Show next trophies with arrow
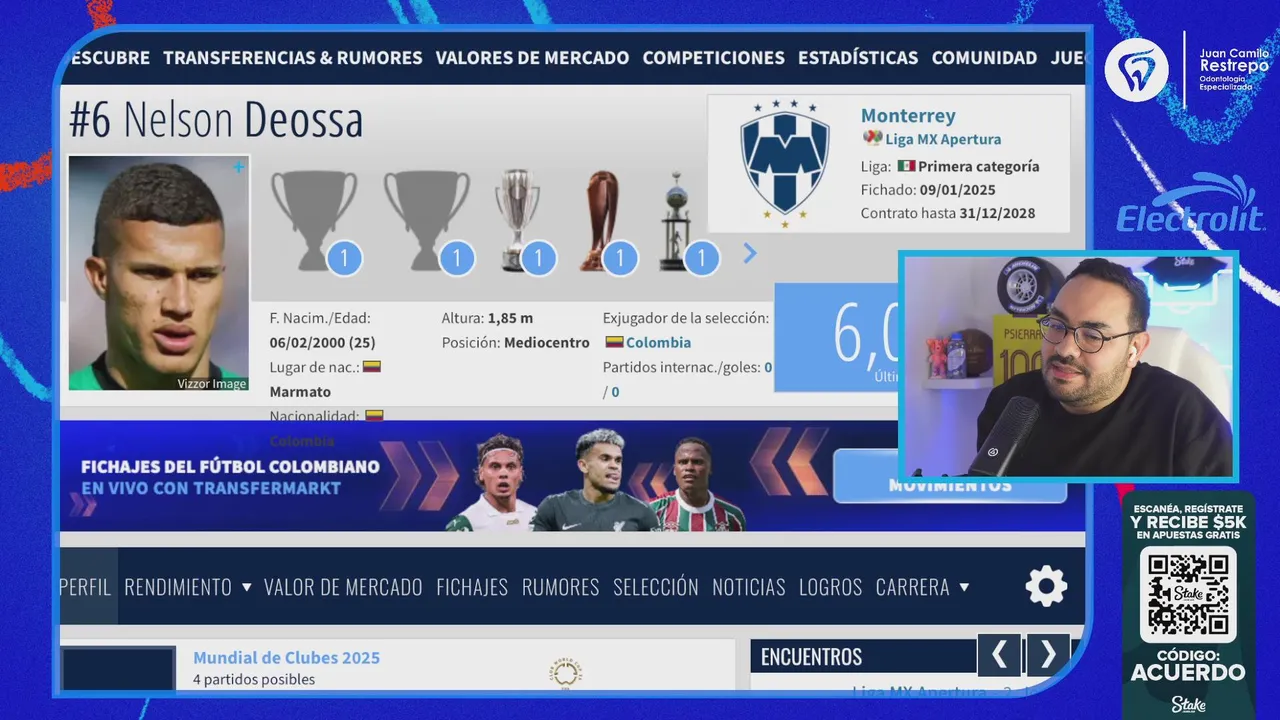This screenshot has height=720, width=1280. (750, 254)
